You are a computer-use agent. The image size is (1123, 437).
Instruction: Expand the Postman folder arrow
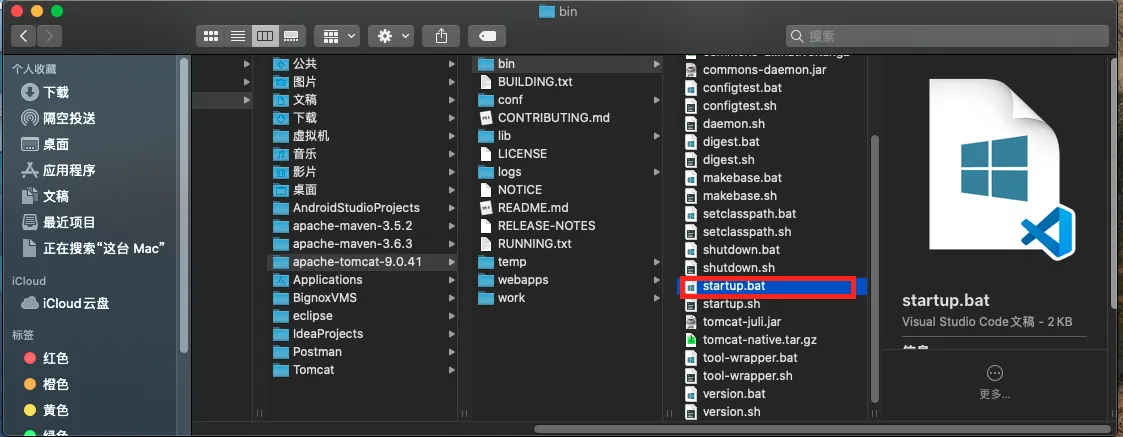pyautogui.click(x=452, y=352)
